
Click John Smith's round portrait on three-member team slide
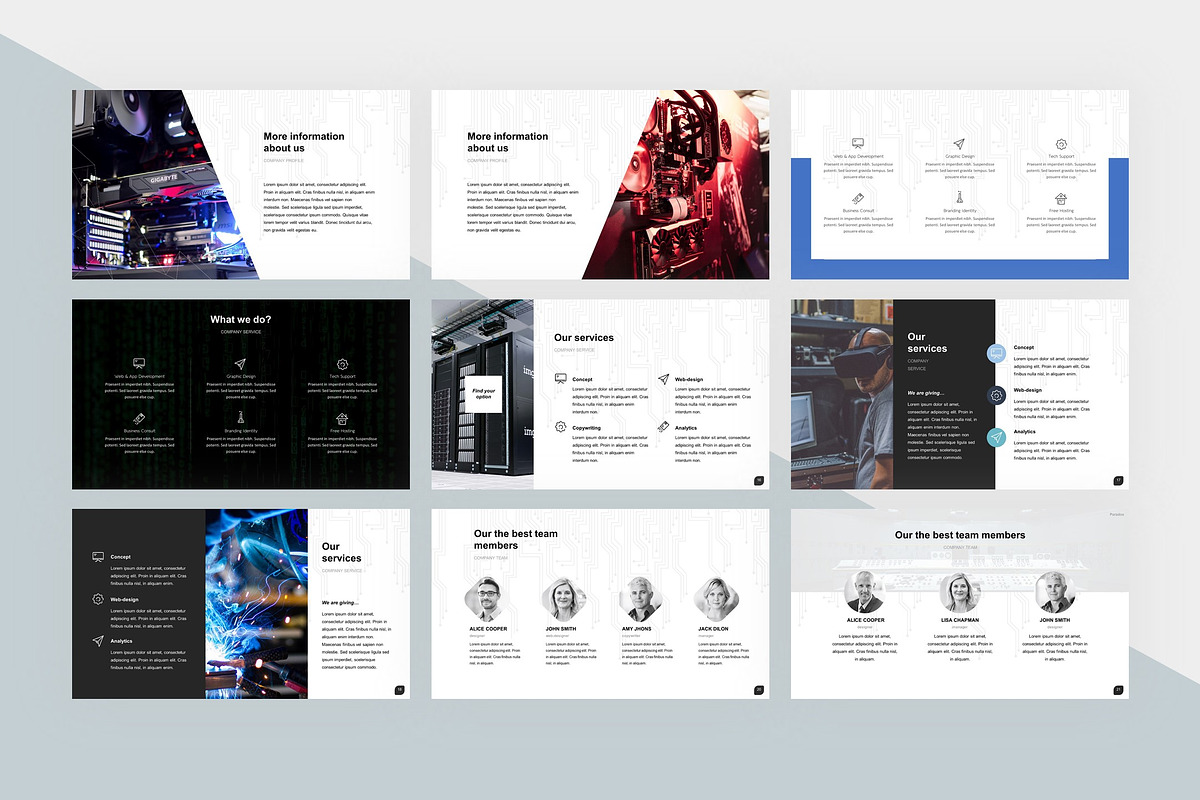tap(1055, 592)
